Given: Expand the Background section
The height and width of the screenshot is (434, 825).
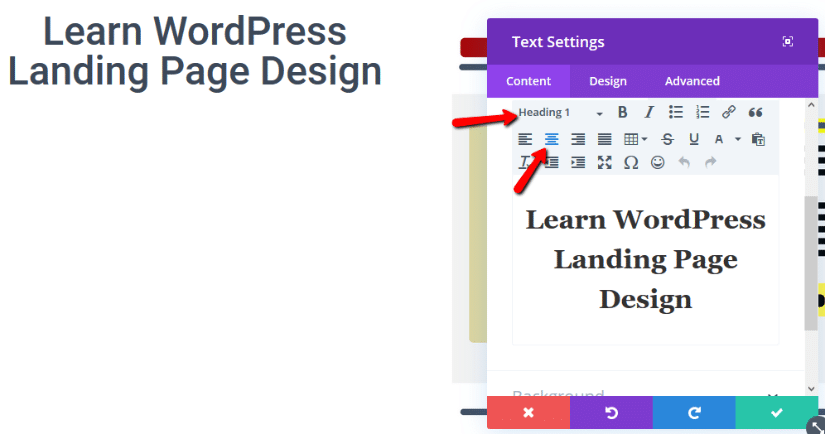Looking at the screenshot, I should [646, 393].
